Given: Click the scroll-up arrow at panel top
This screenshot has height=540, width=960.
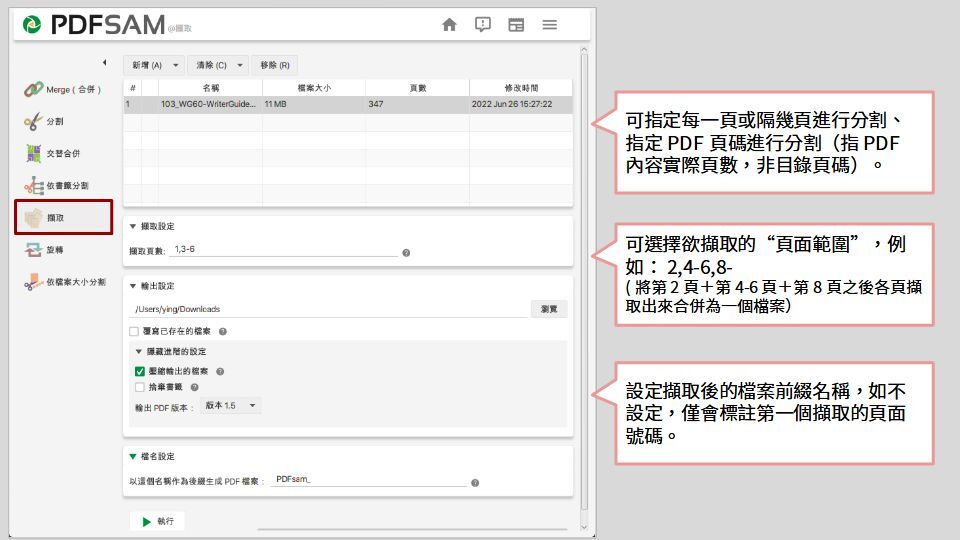Looking at the screenshot, I should tap(584, 50).
